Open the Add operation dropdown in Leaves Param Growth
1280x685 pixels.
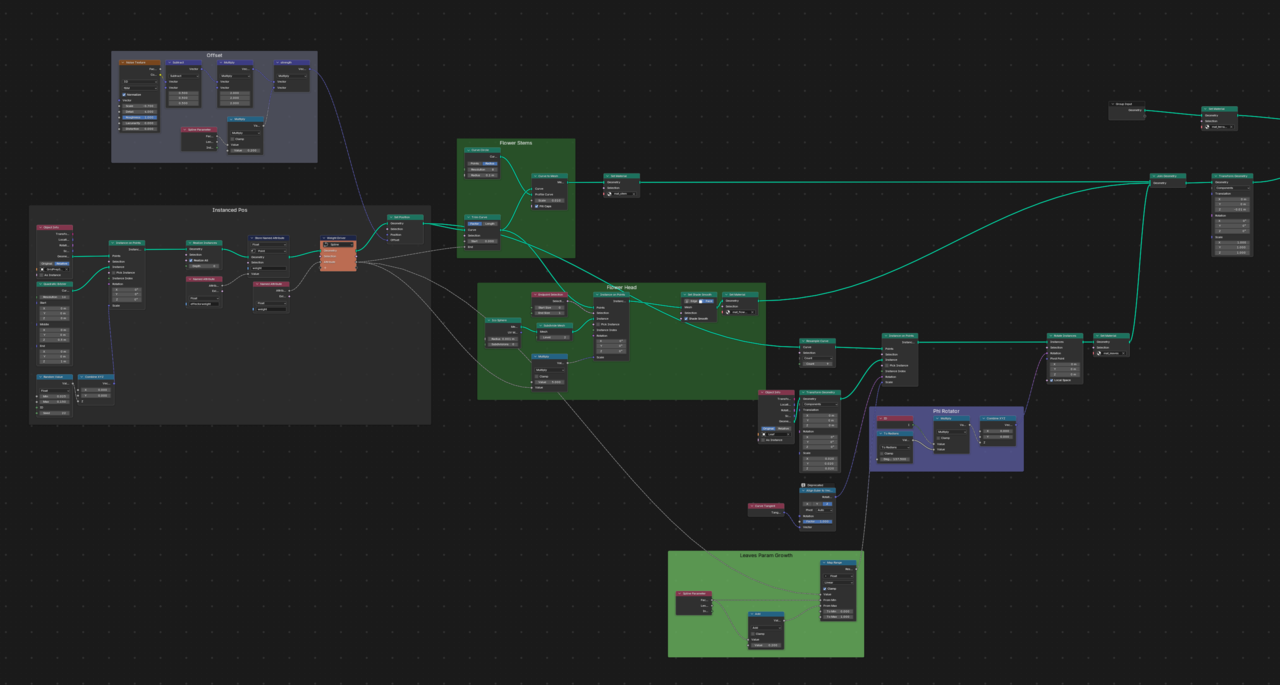pyautogui.click(x=766, y=628)
